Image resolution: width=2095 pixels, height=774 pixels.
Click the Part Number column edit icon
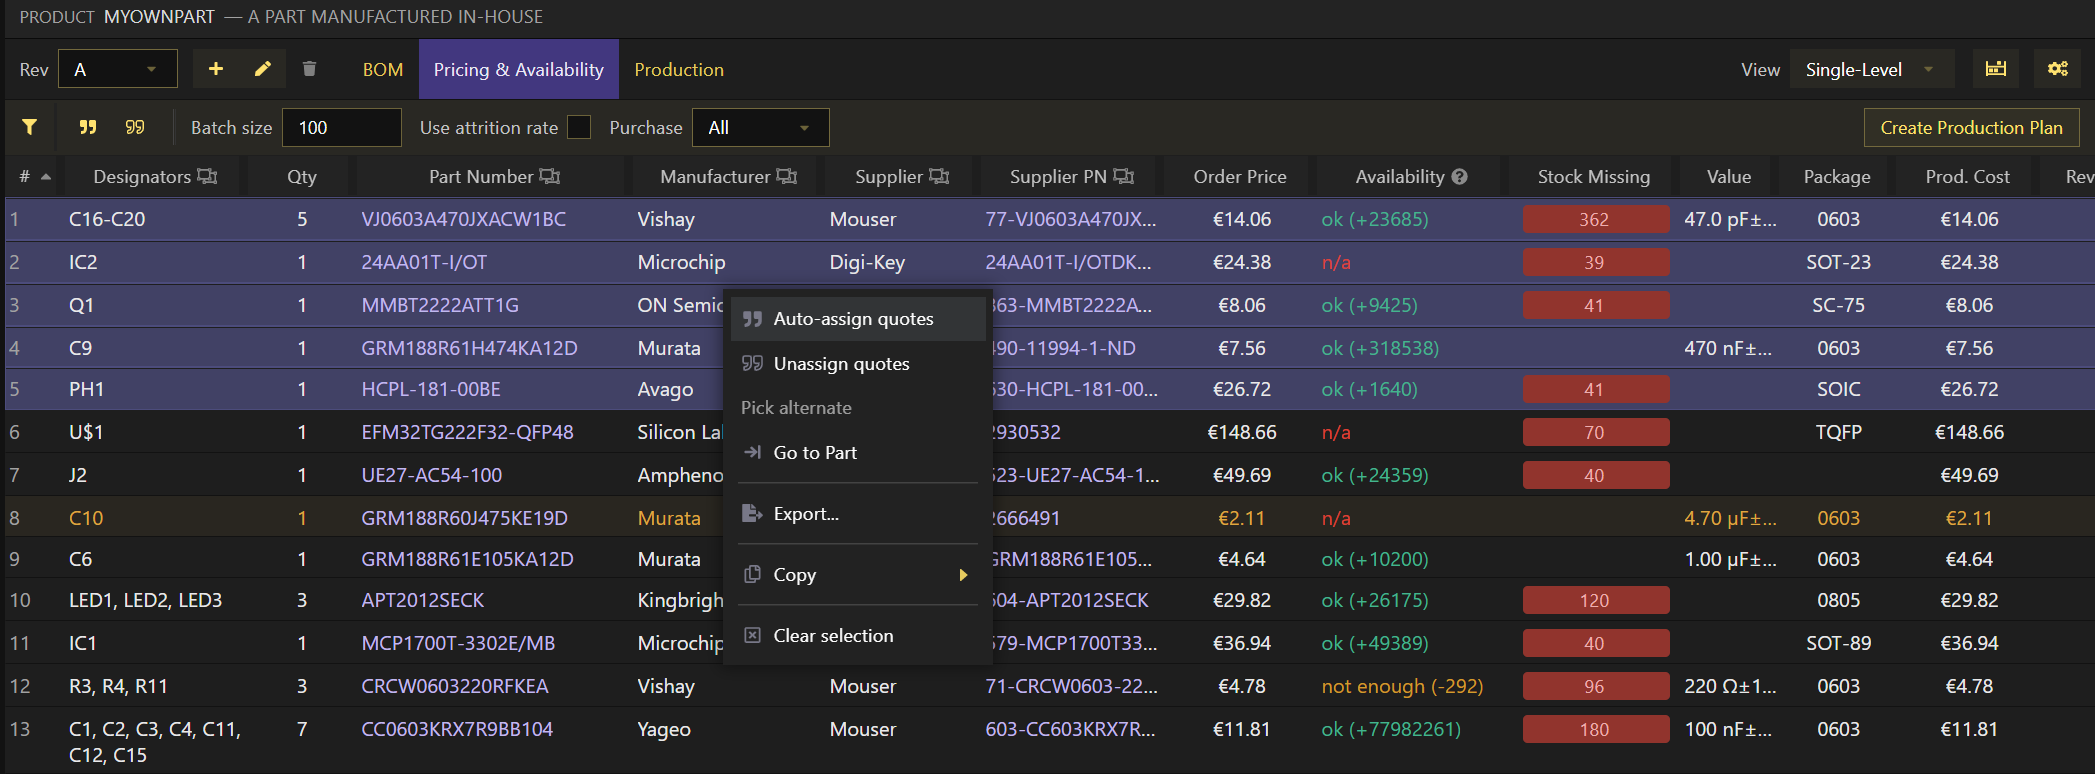coord(550,176)
